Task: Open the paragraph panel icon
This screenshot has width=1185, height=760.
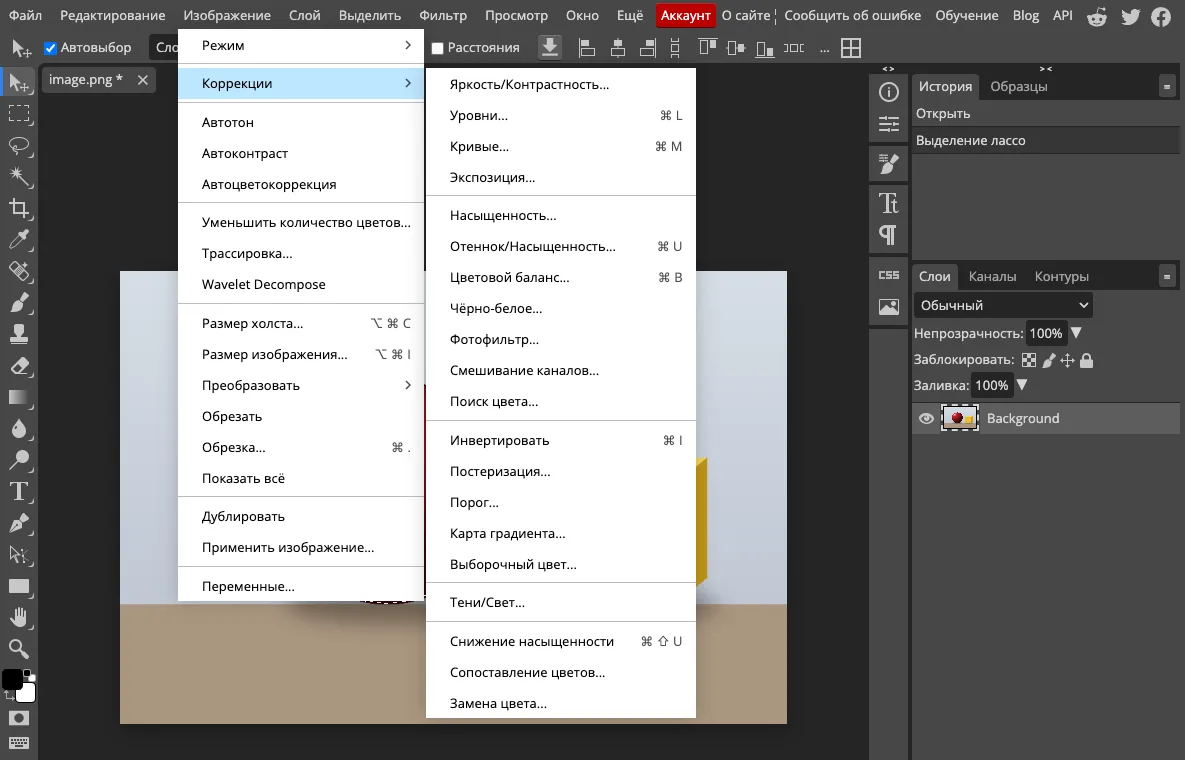Action: pos(889,235)
